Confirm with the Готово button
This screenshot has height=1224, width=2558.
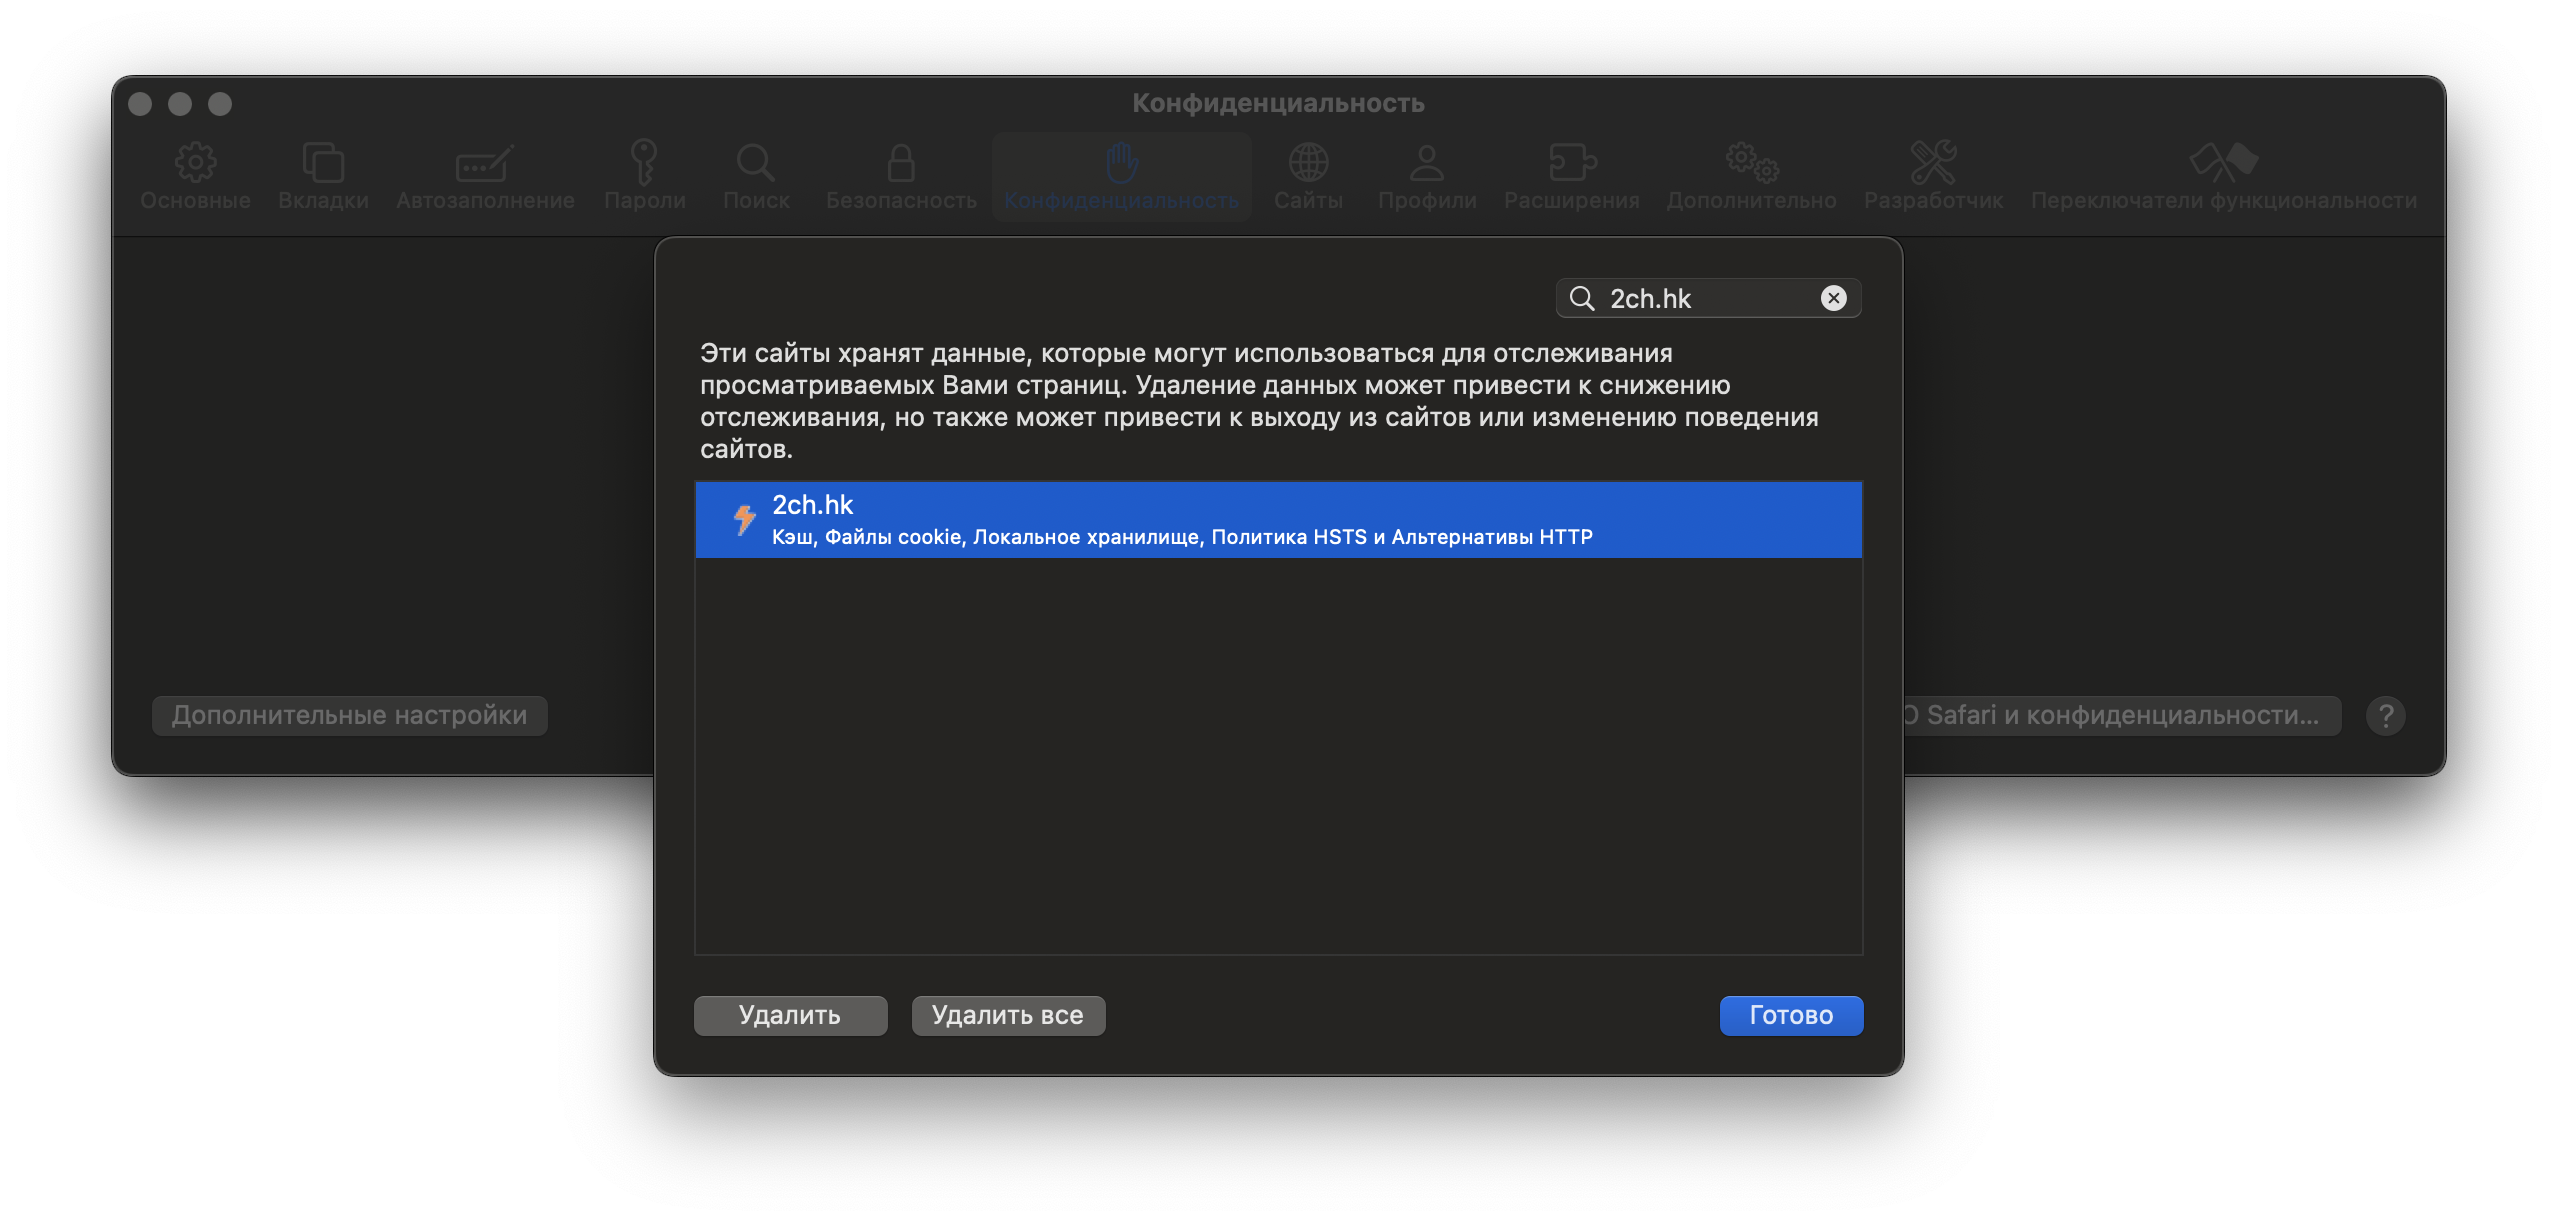pyautogui.click(x=1790, y=1015)
